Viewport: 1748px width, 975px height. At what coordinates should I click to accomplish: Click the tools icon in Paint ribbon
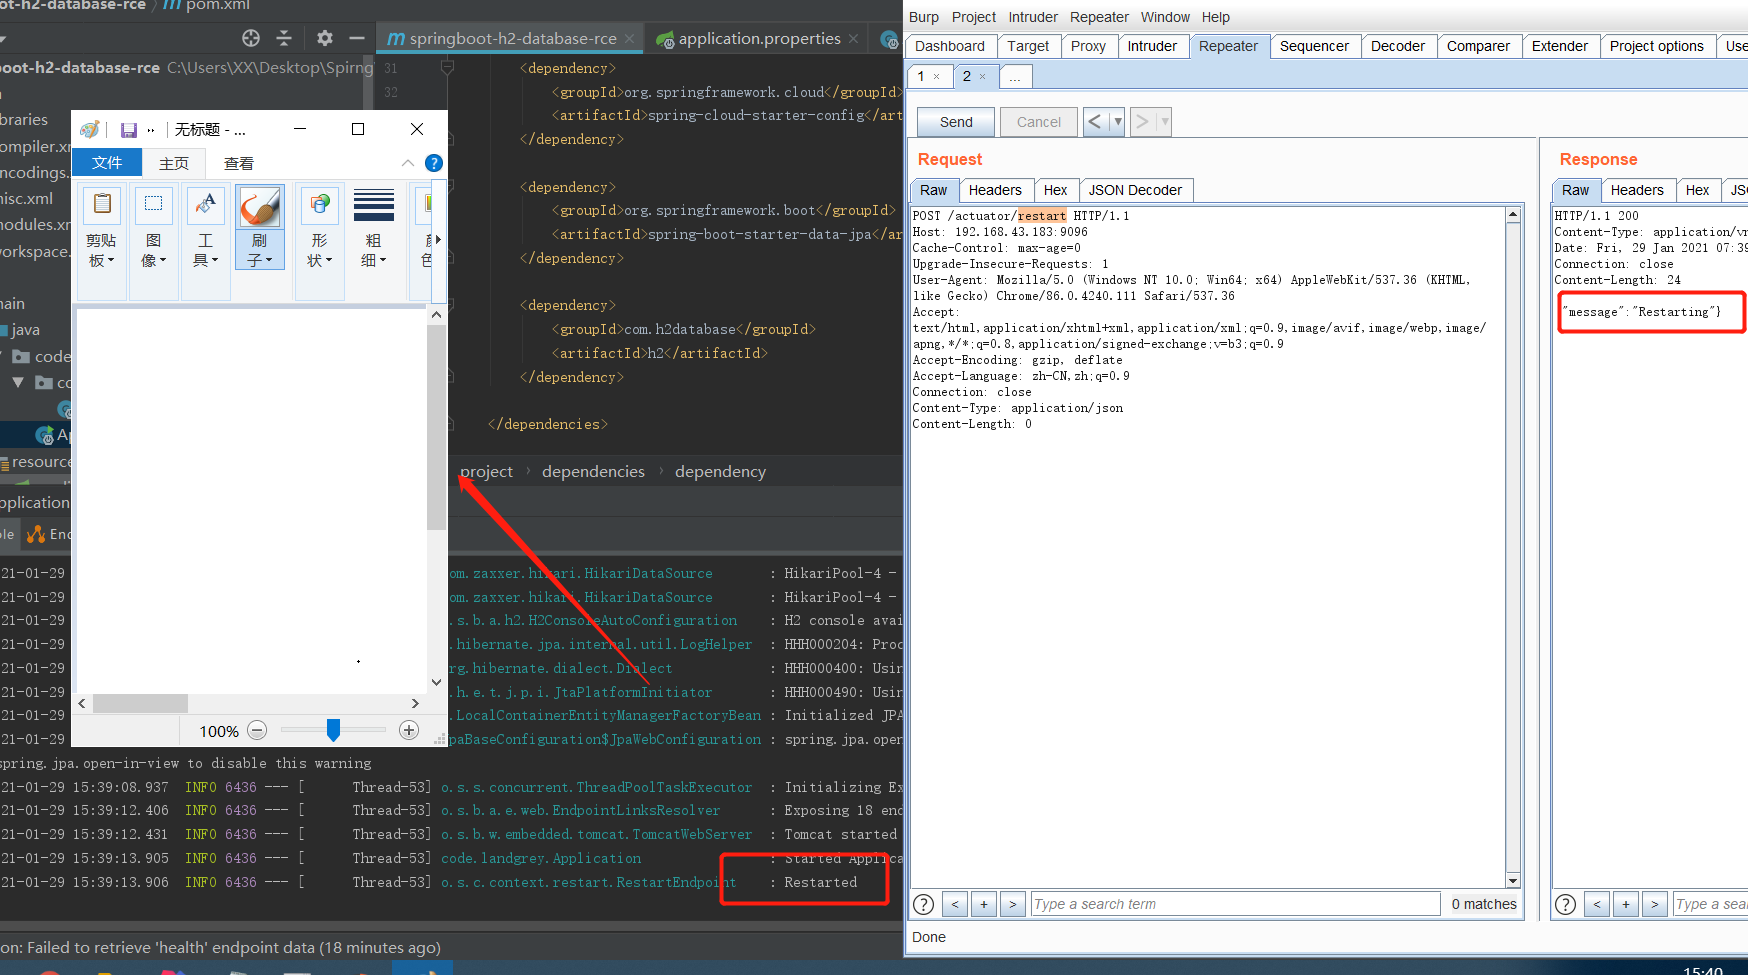click(205, 204)
